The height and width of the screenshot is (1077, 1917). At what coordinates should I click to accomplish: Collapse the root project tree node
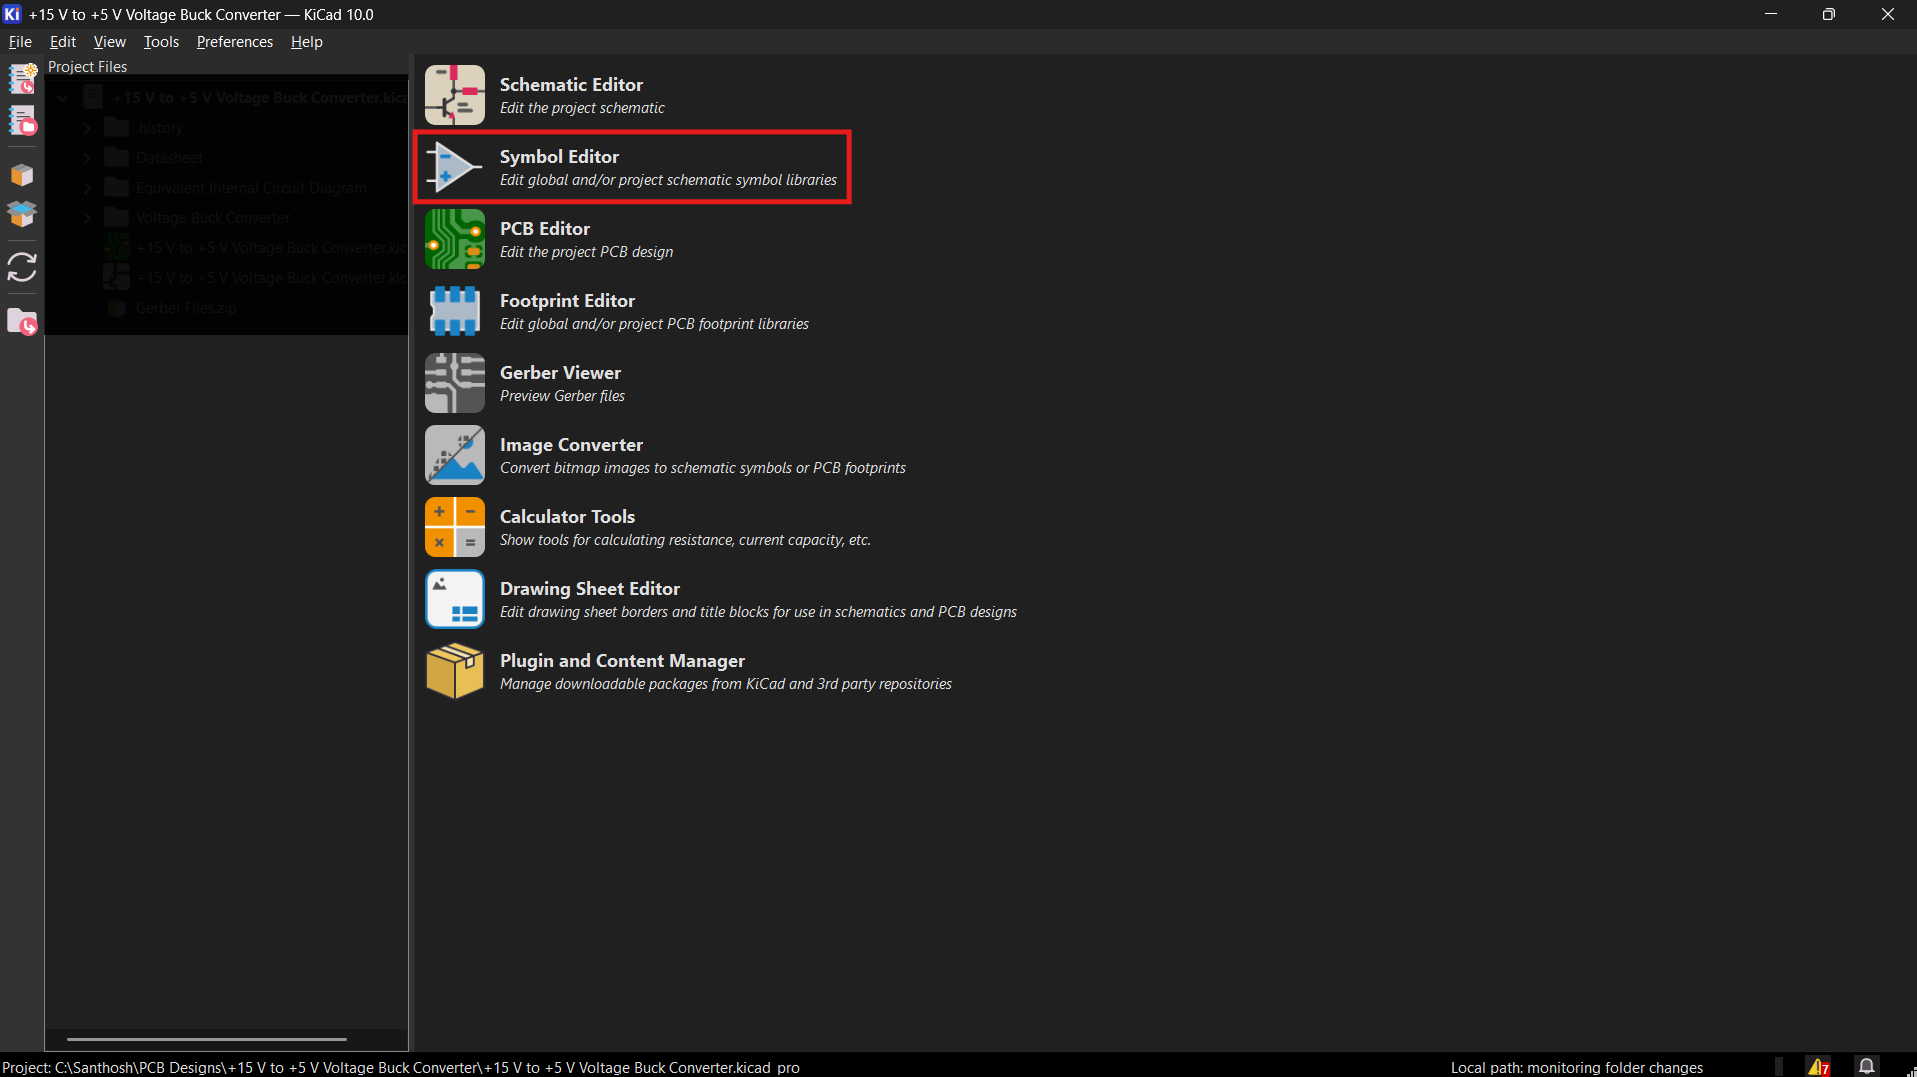[63, 98]
